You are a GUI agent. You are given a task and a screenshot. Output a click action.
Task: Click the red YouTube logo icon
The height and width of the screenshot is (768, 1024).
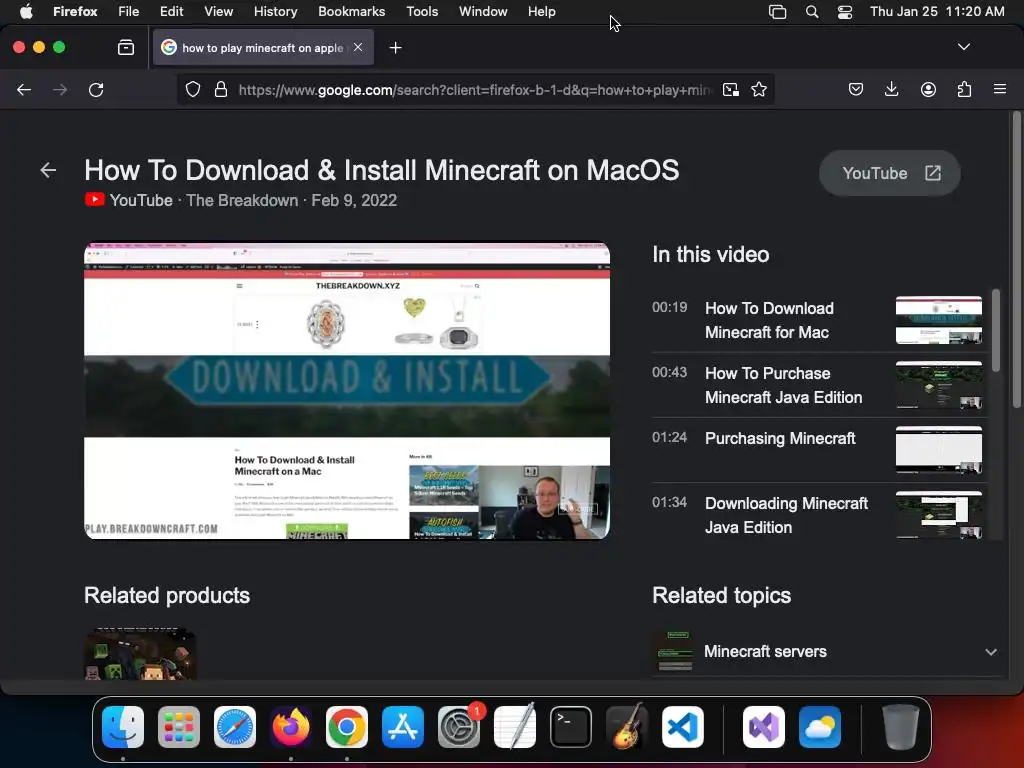point(95,200)
